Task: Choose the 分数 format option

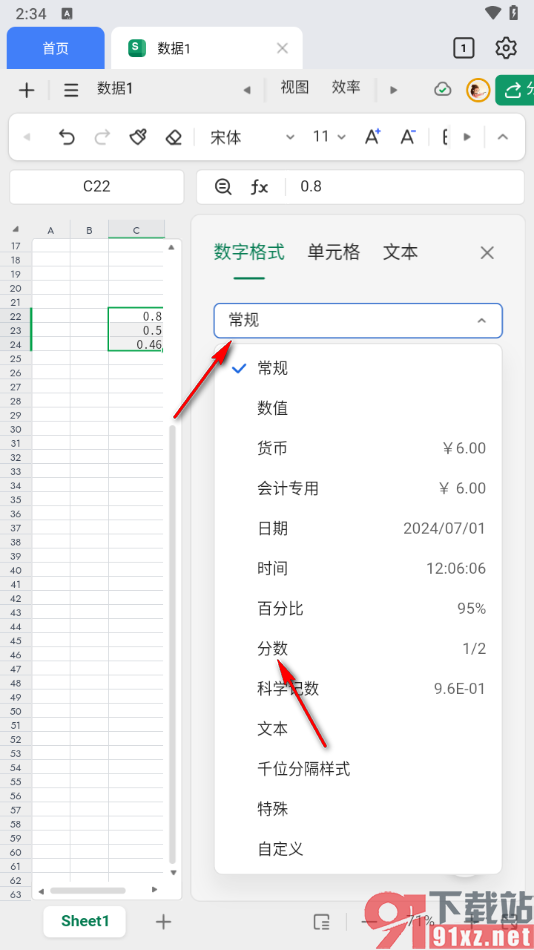Action: [358, 649]
